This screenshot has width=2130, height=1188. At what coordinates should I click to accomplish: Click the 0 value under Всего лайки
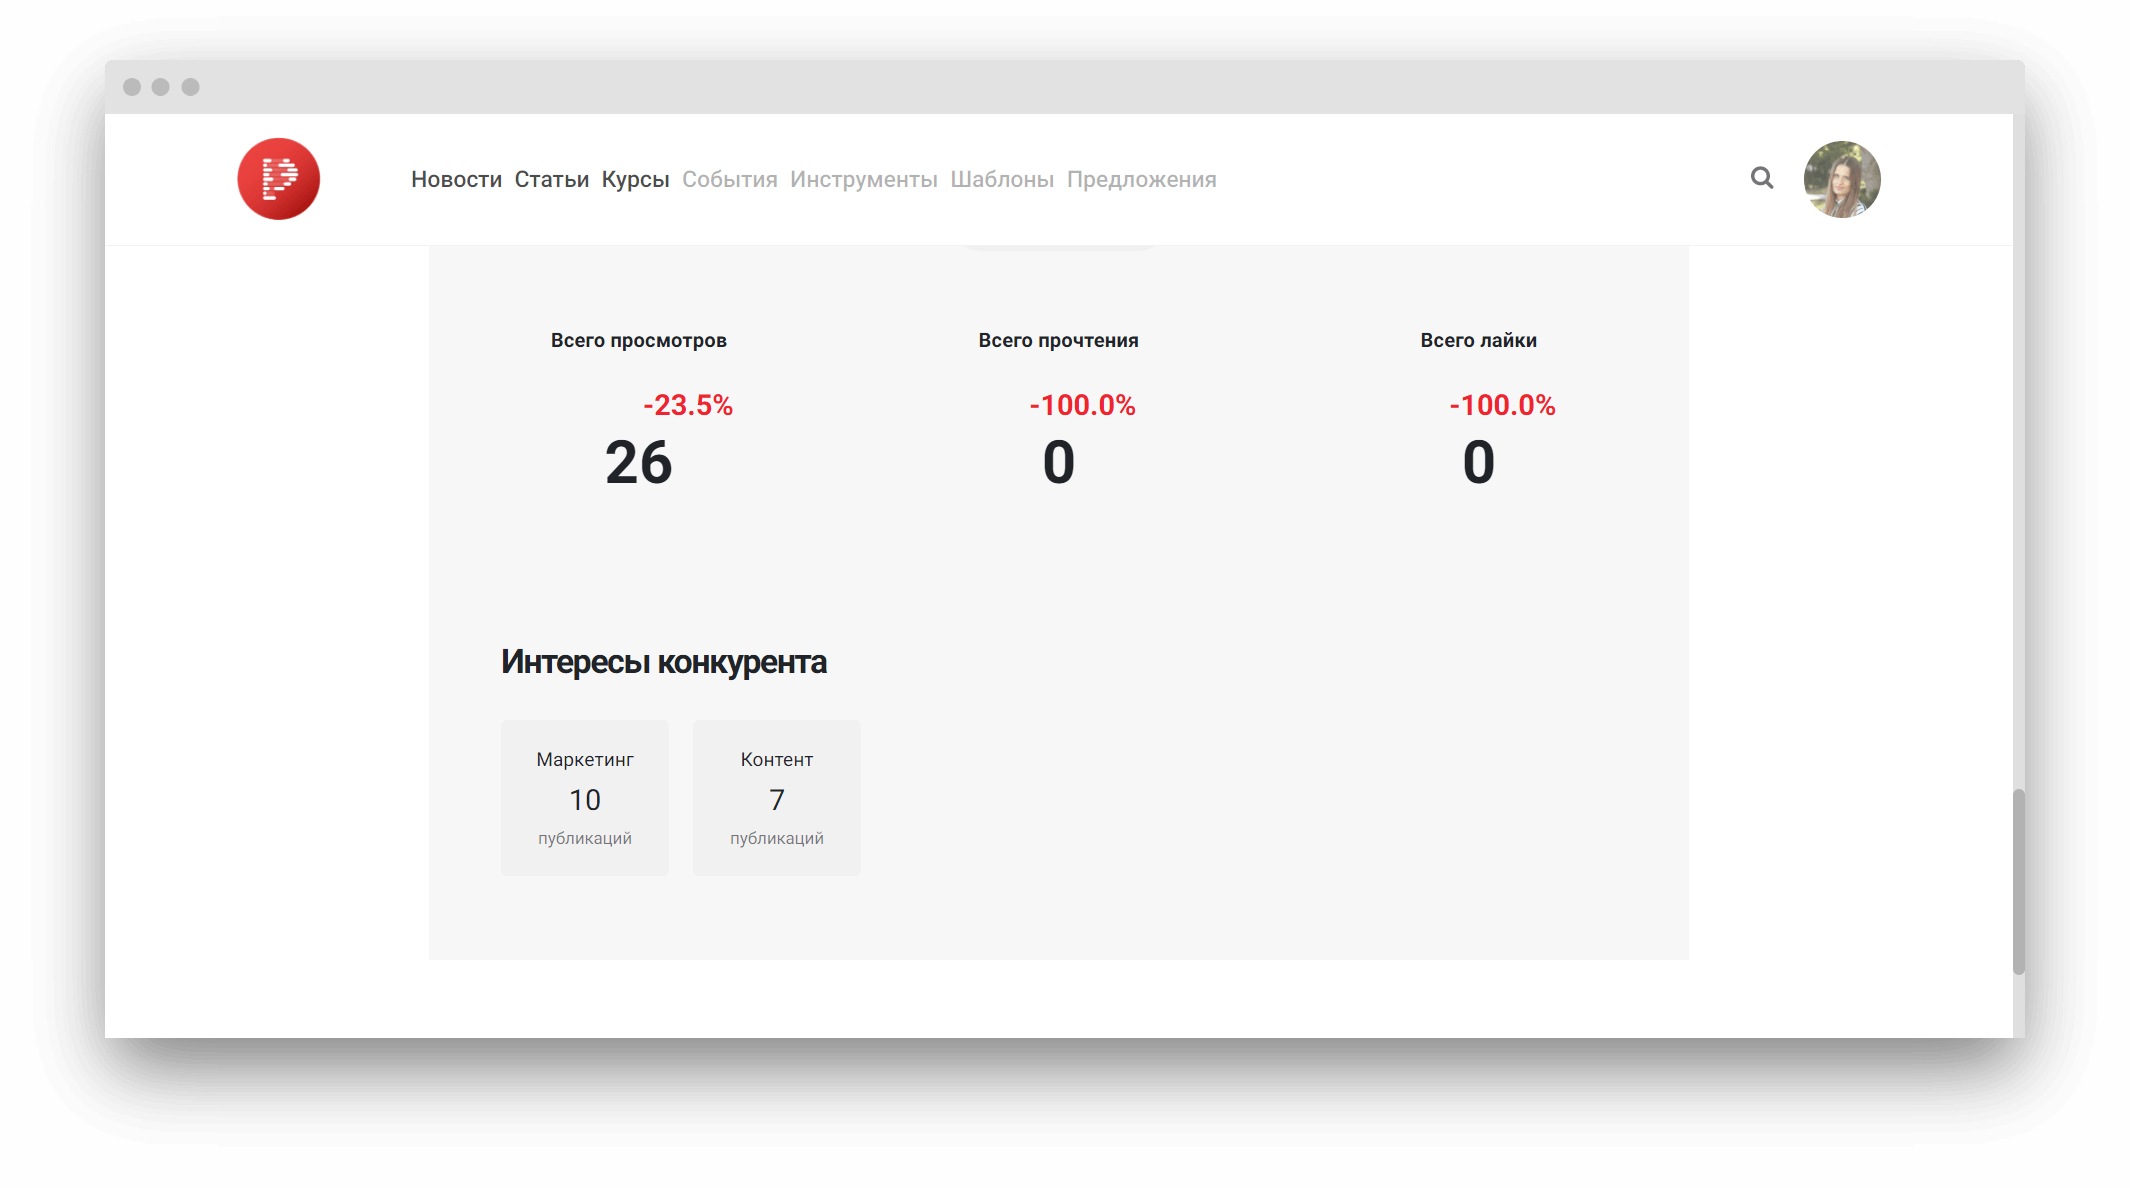(x=1479, y=463)
